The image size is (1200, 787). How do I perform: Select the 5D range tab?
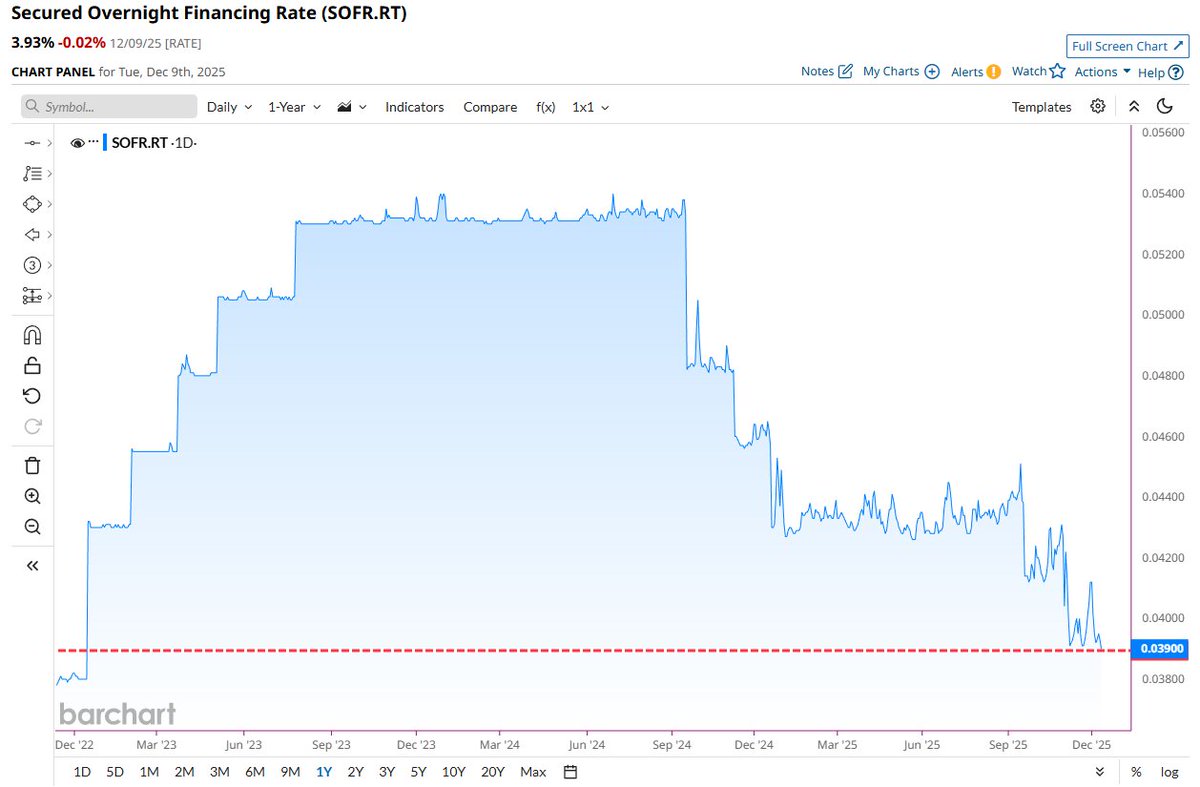tap(116, 772)
